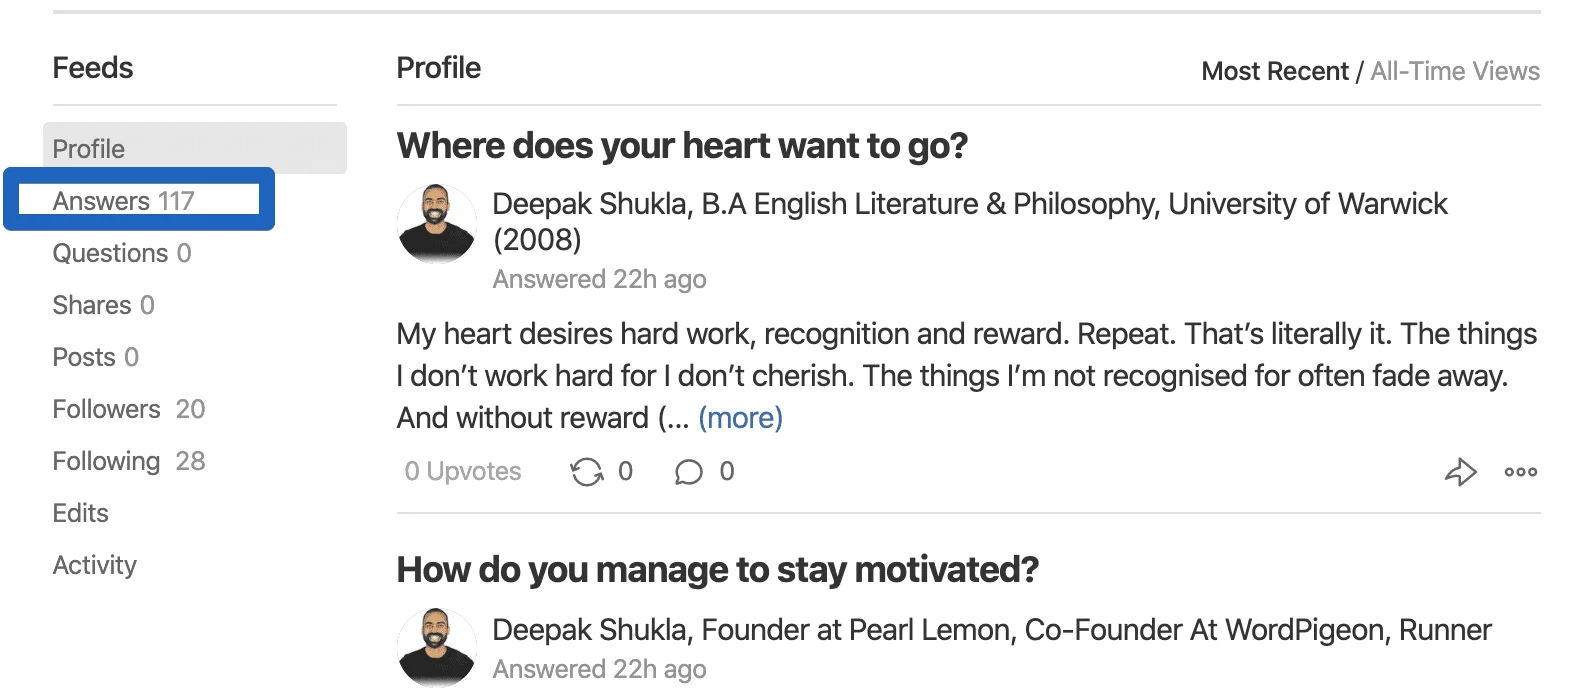
Task: Click Deepak Shukla's avatar on motivation answer
Action: point(437,647)
